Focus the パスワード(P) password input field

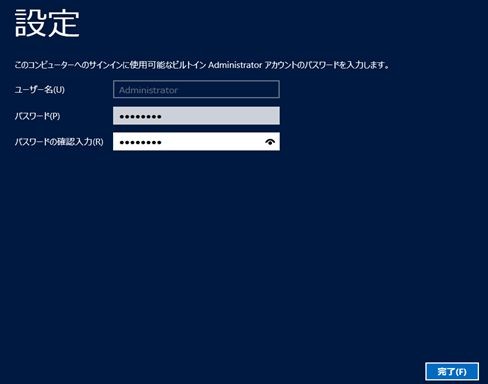(x=196, y=116)
